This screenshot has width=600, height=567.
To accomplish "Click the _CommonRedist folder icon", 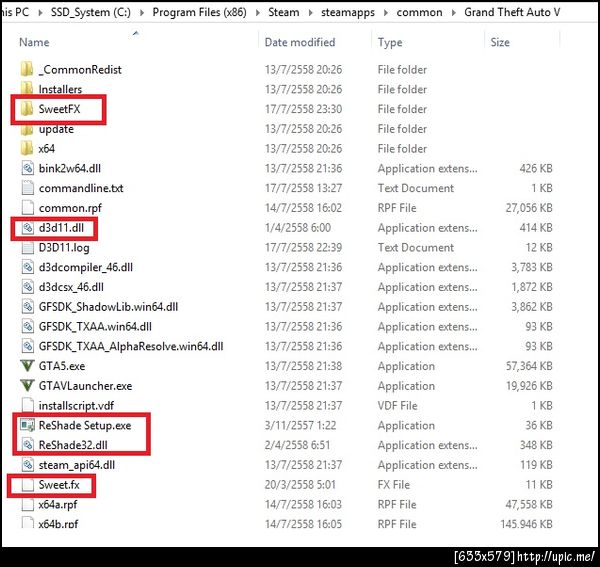I will tap(27, 70).
